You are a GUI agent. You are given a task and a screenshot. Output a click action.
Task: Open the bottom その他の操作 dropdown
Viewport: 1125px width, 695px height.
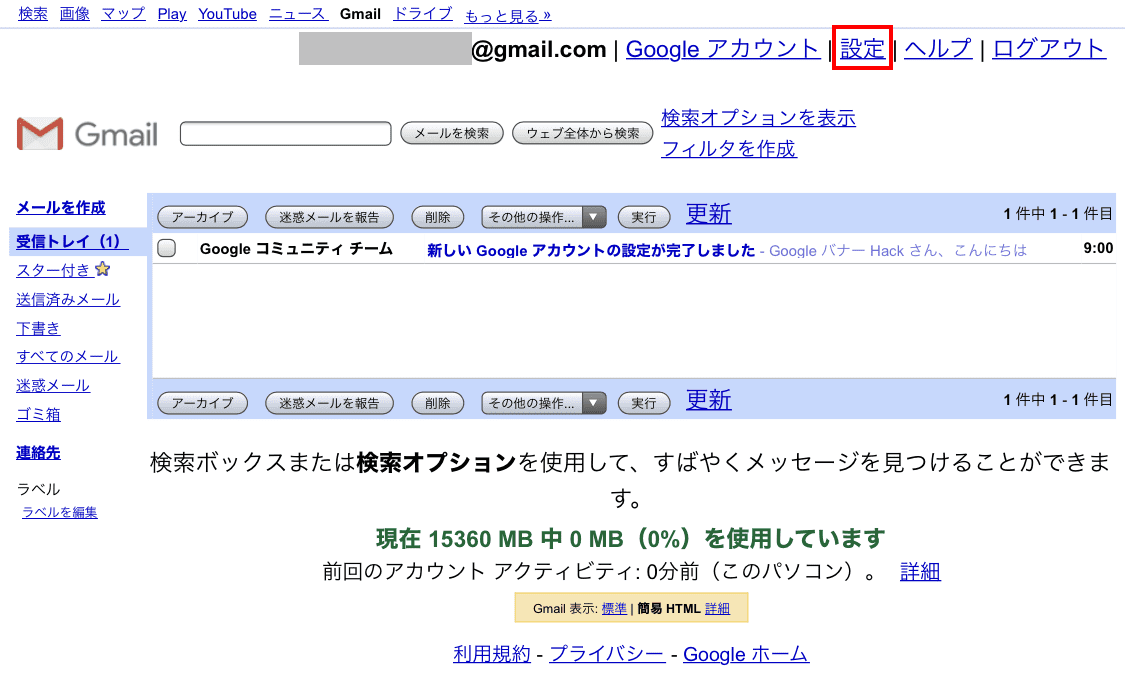(544, 403)
